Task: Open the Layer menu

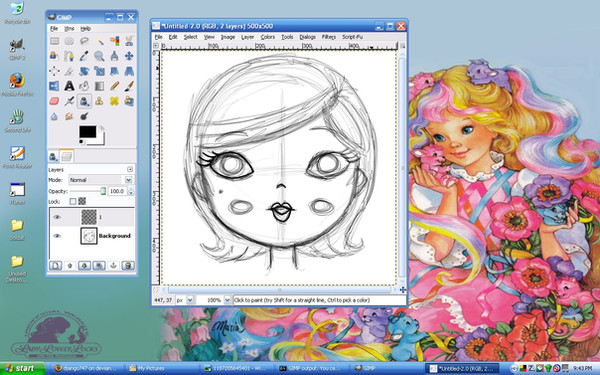Action: click(247, 37)
